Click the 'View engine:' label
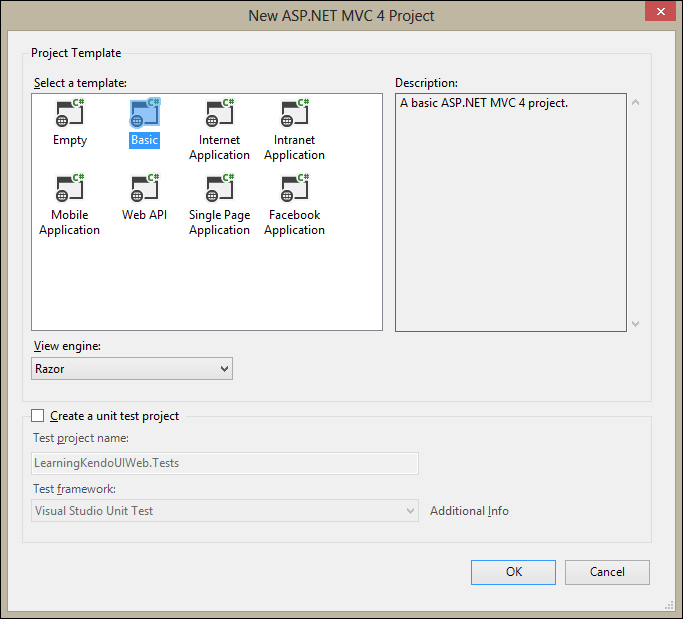This screenshot has width=683, height=619. pyautogui.click(x=68, y=346)
